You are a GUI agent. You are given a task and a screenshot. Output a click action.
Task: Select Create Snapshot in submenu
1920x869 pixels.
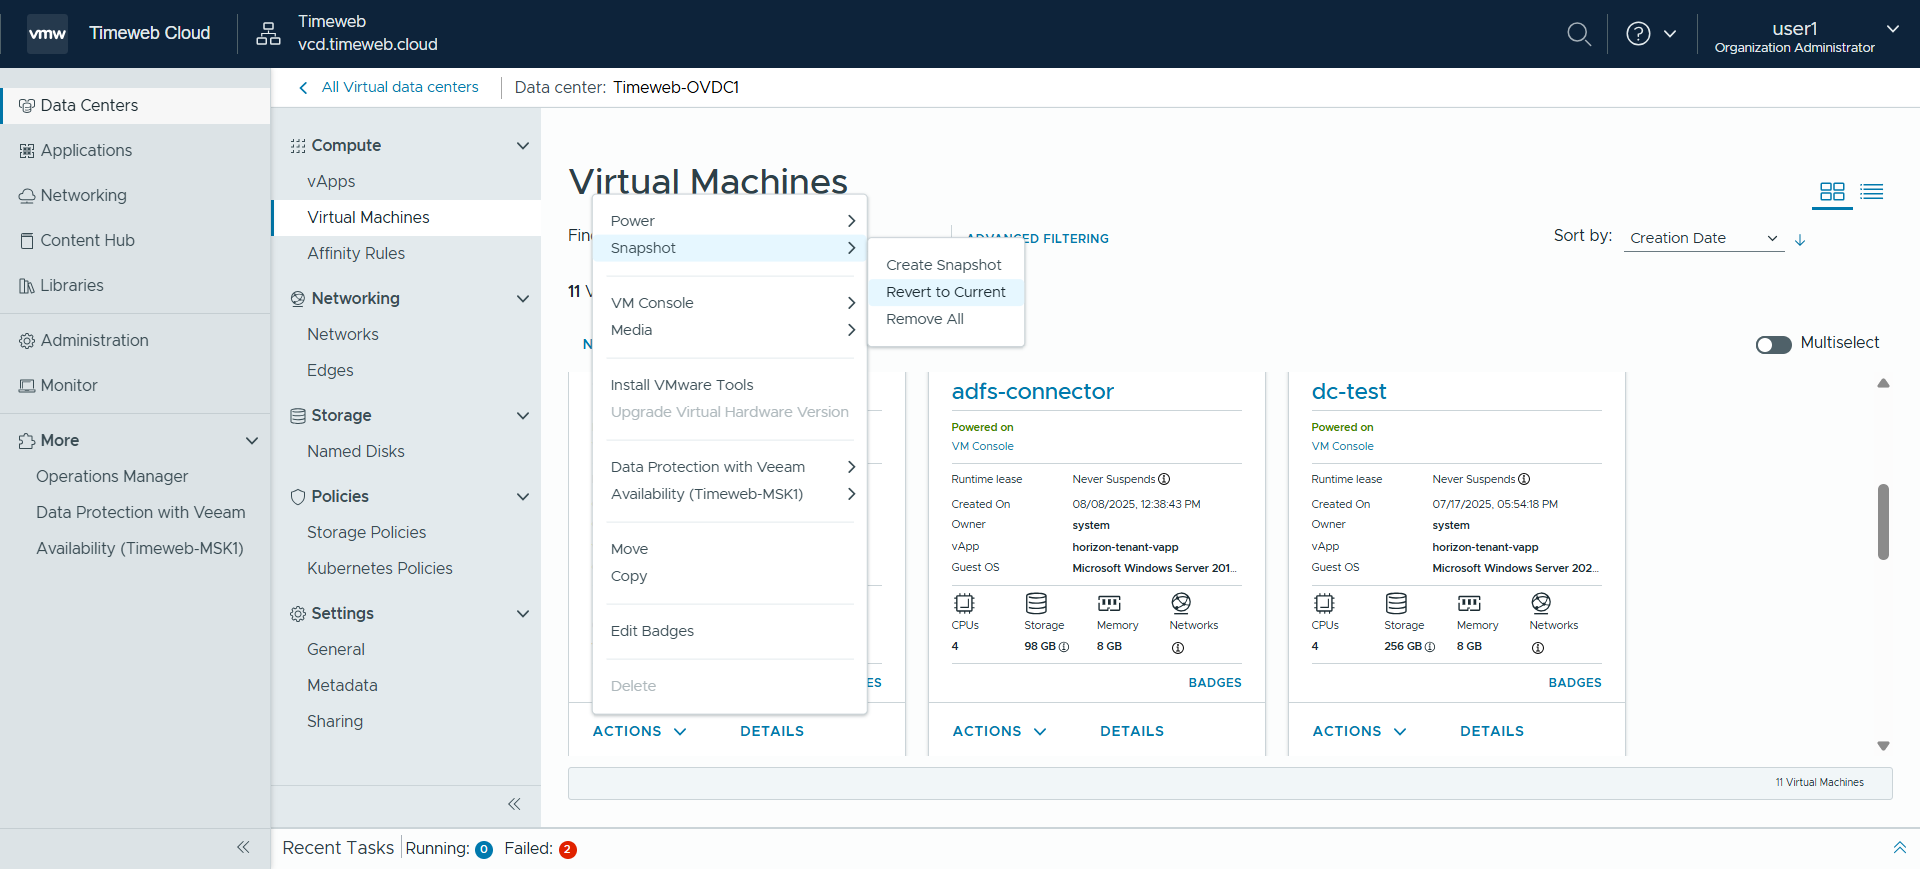pos(946,265)
